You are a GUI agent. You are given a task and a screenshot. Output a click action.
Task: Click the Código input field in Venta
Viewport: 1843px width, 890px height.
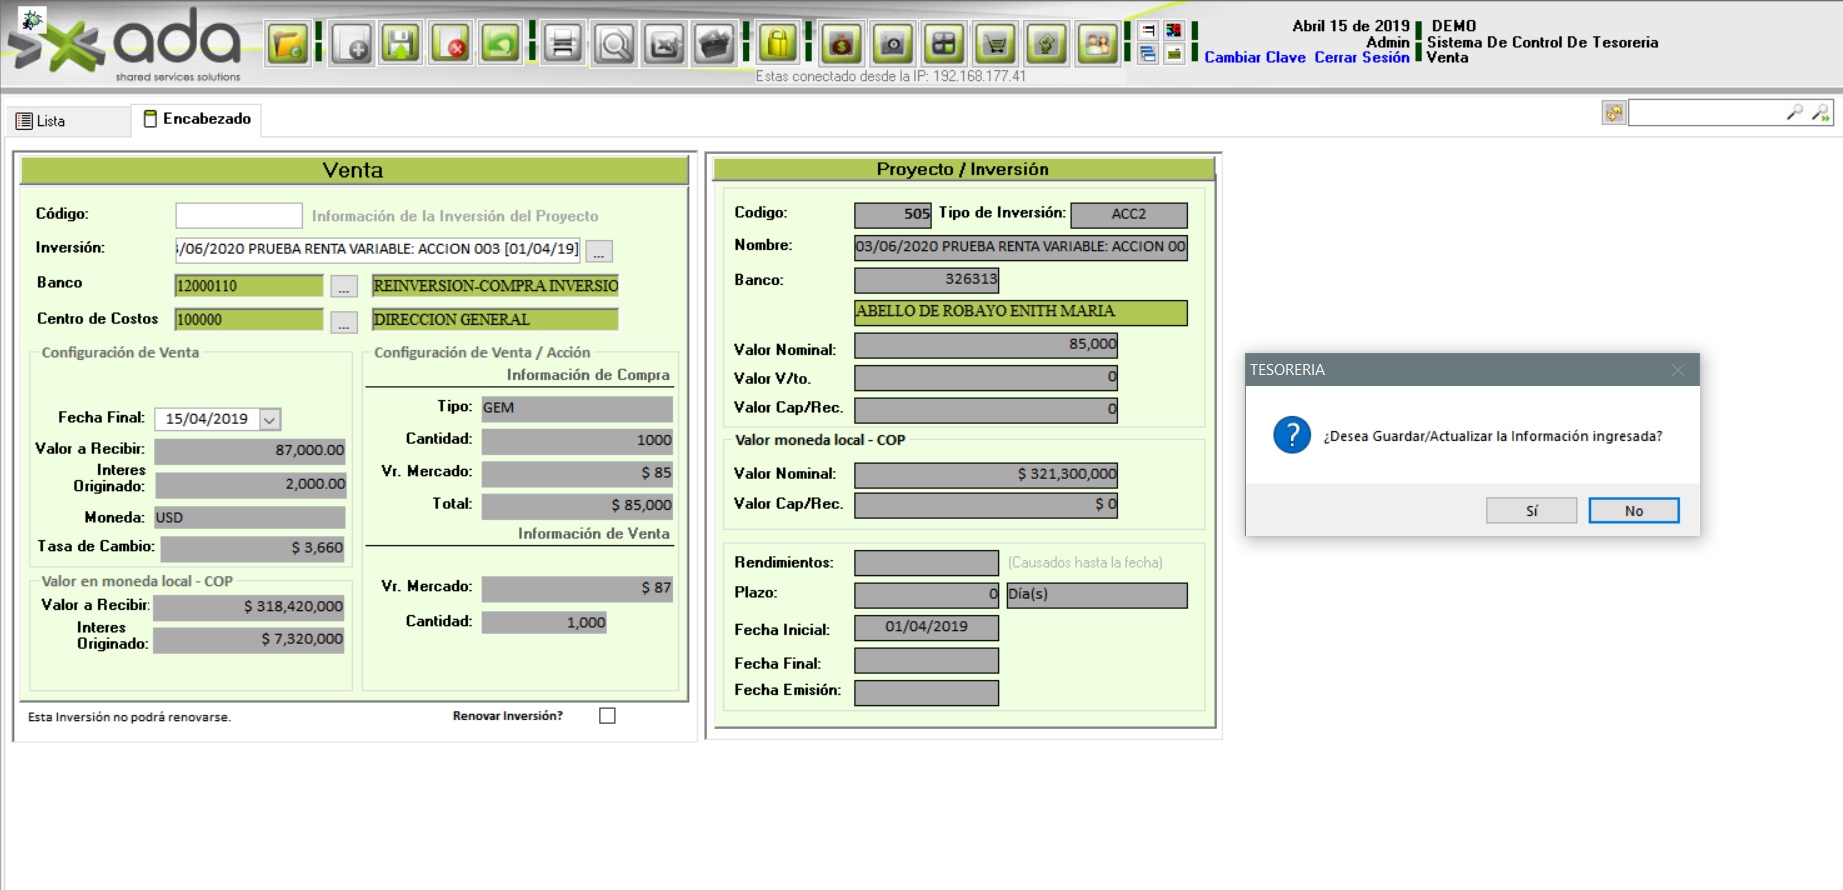click(x=238, y=216)
